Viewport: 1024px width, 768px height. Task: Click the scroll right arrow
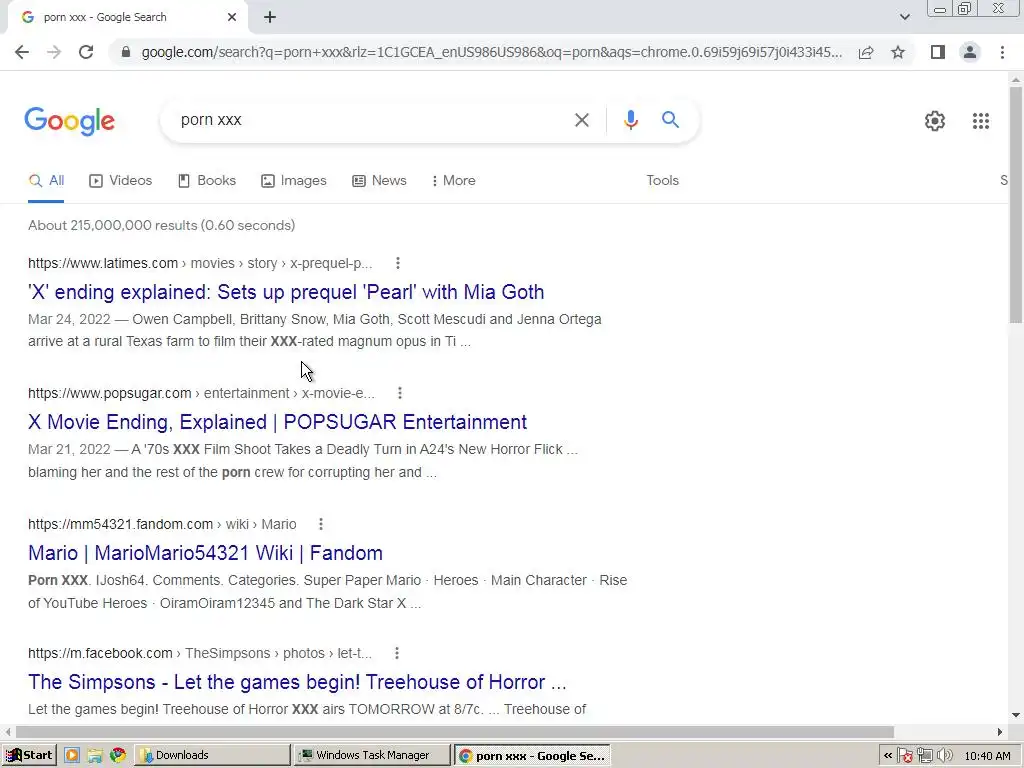(1000, 732)
